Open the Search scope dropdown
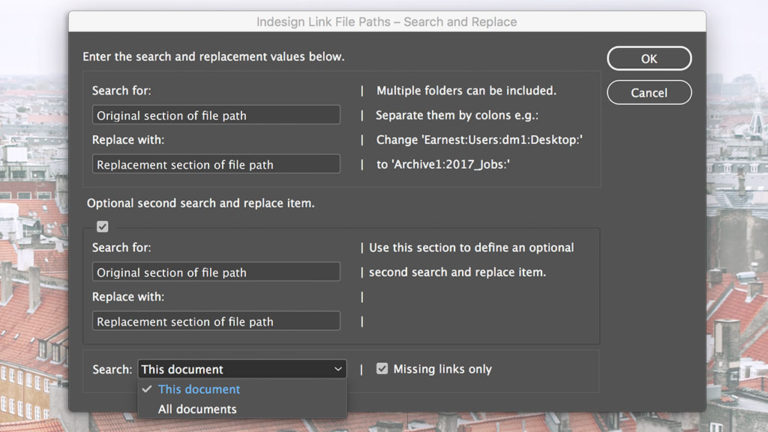Image resolution: width=768 pixels, height=432 pixels. click(x=241, y=369)
